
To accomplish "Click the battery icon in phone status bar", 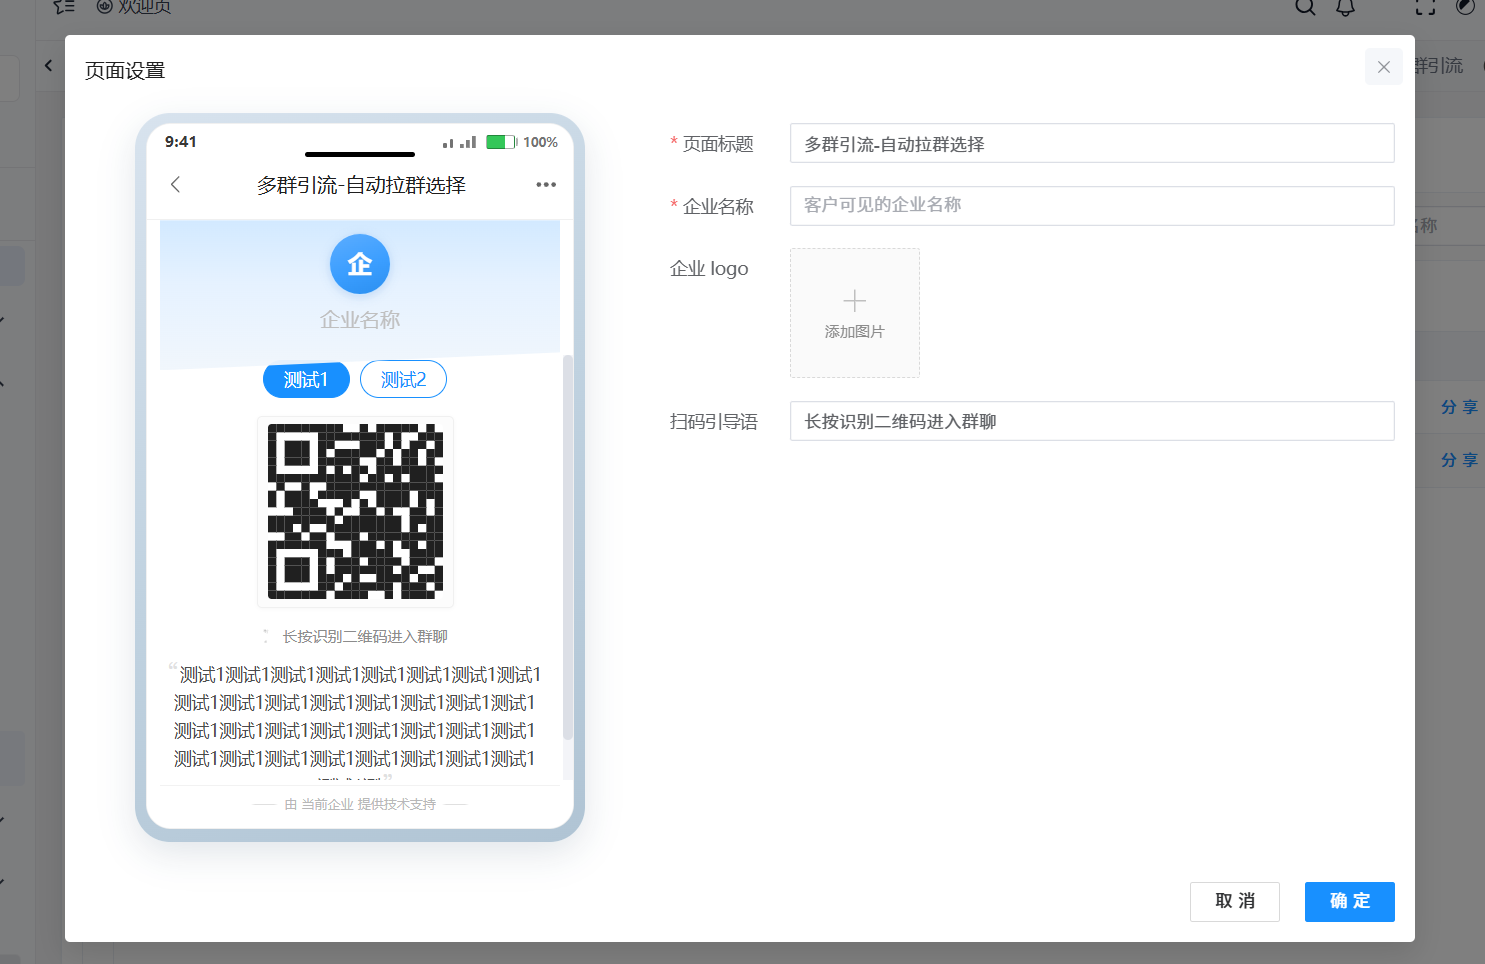I will click(501, 142).
